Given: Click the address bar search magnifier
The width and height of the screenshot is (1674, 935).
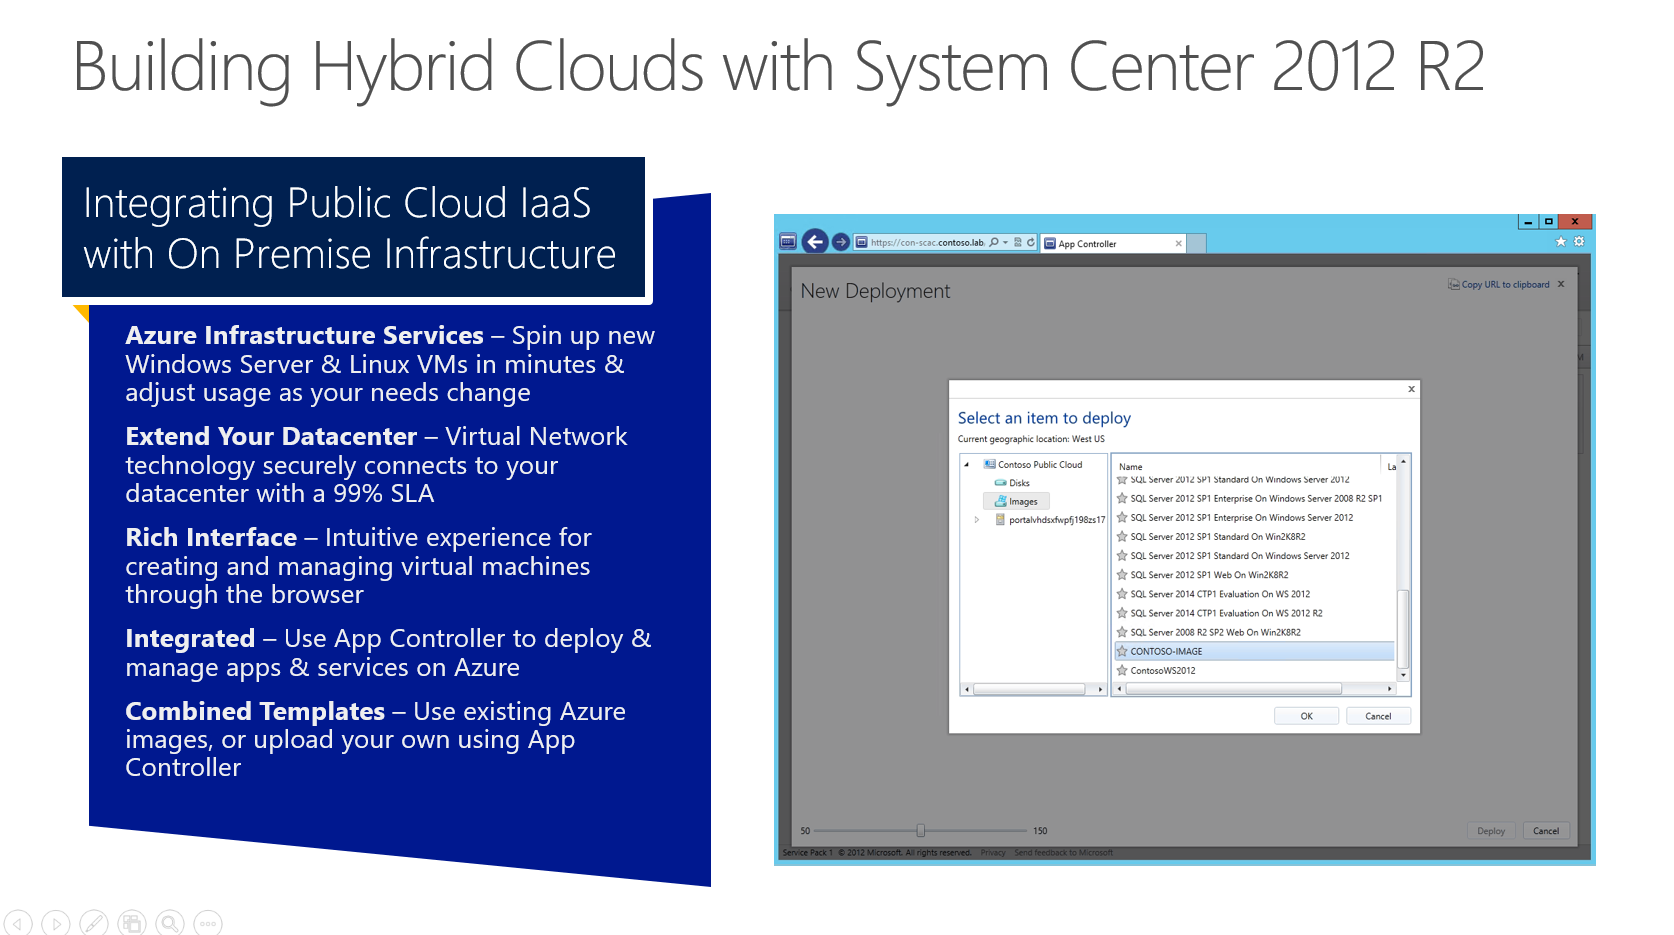Looking at the screenshot, I should (994, 242).
